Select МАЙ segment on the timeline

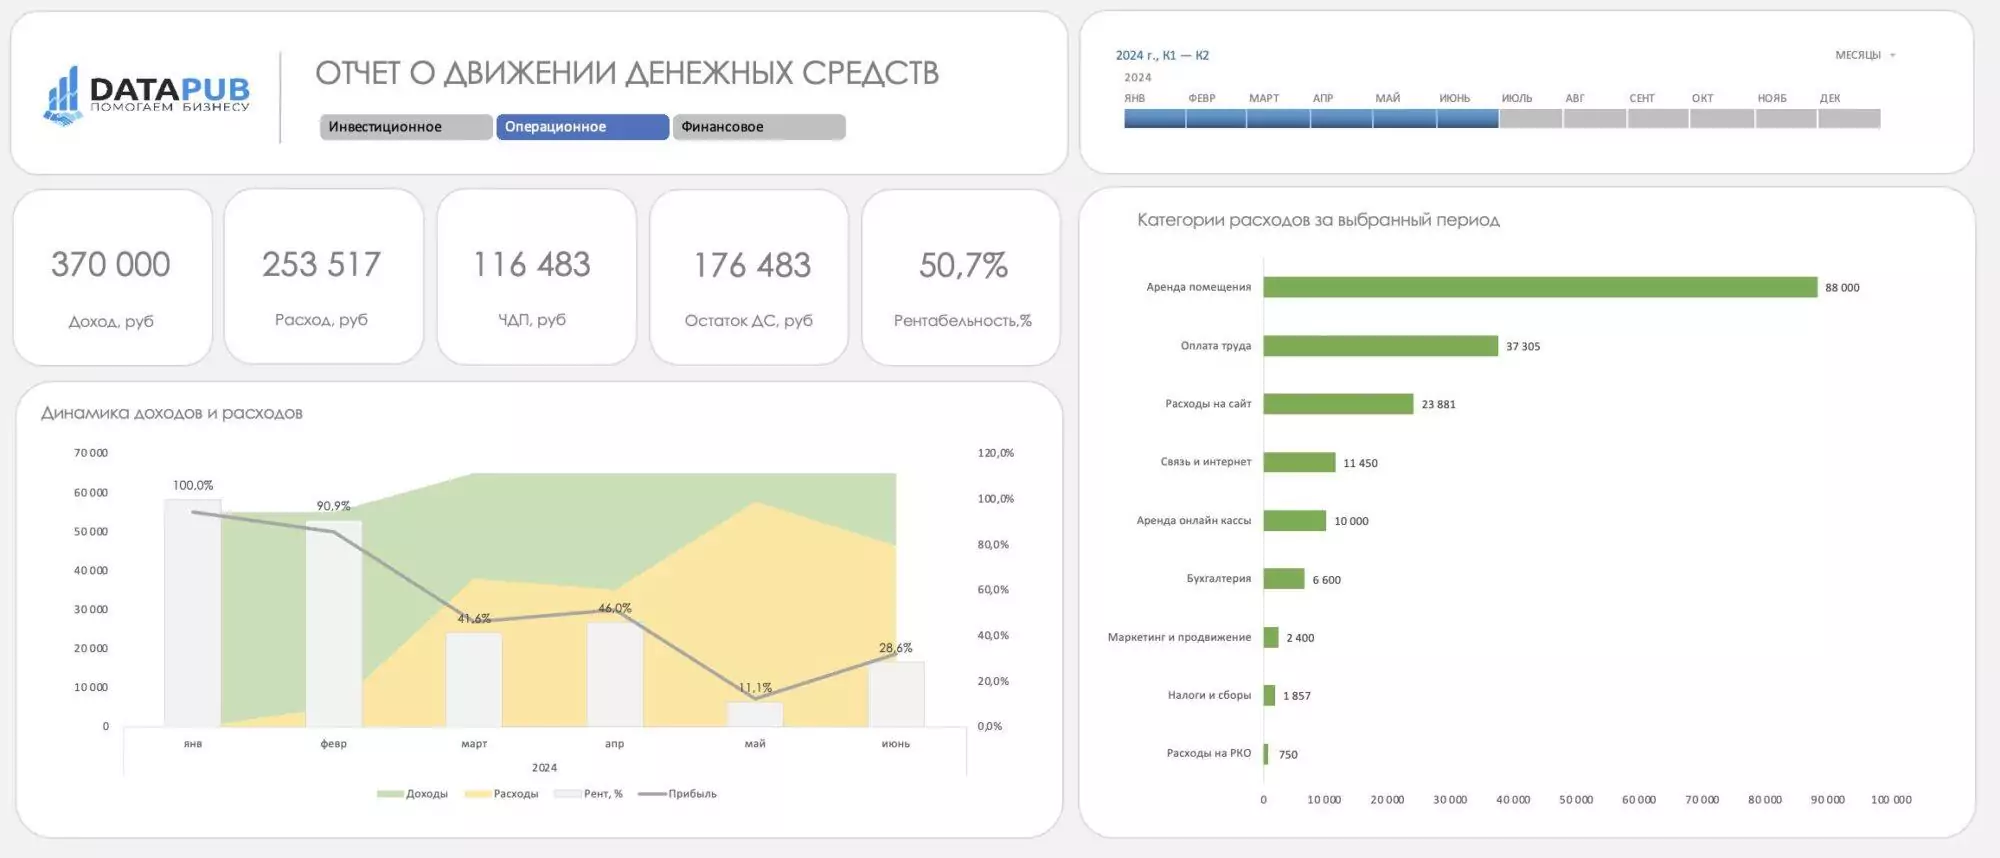[1404, 119]
